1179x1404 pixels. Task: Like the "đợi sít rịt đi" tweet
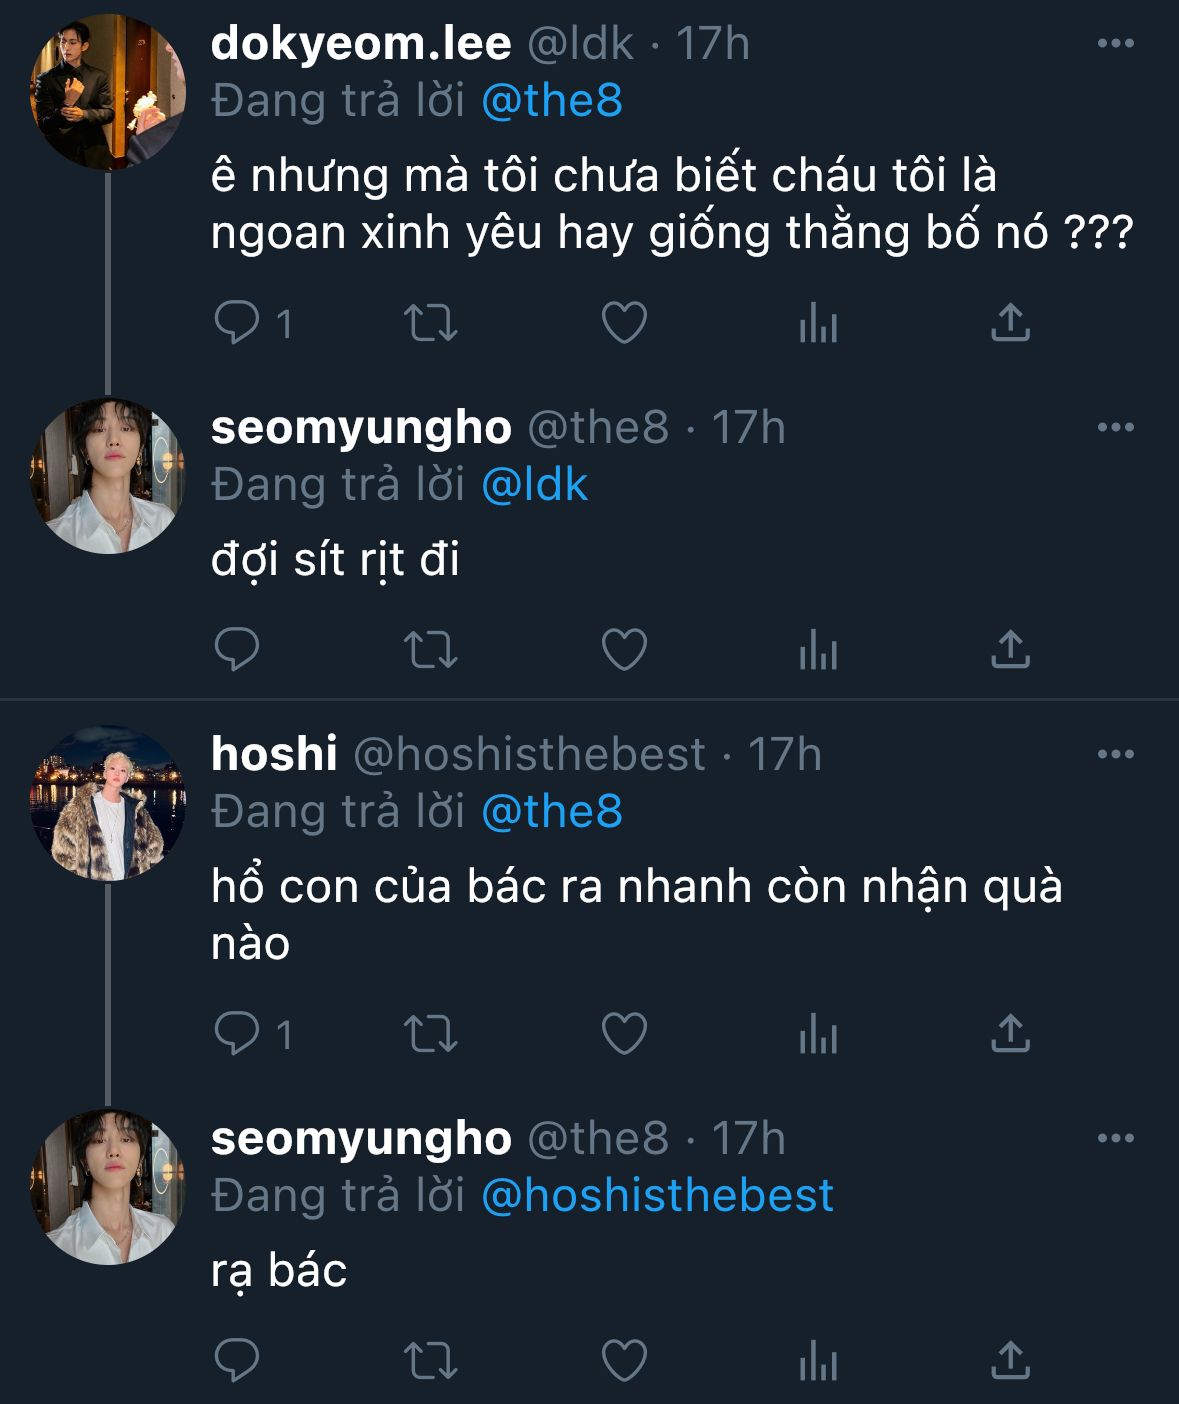coord(625,650)
